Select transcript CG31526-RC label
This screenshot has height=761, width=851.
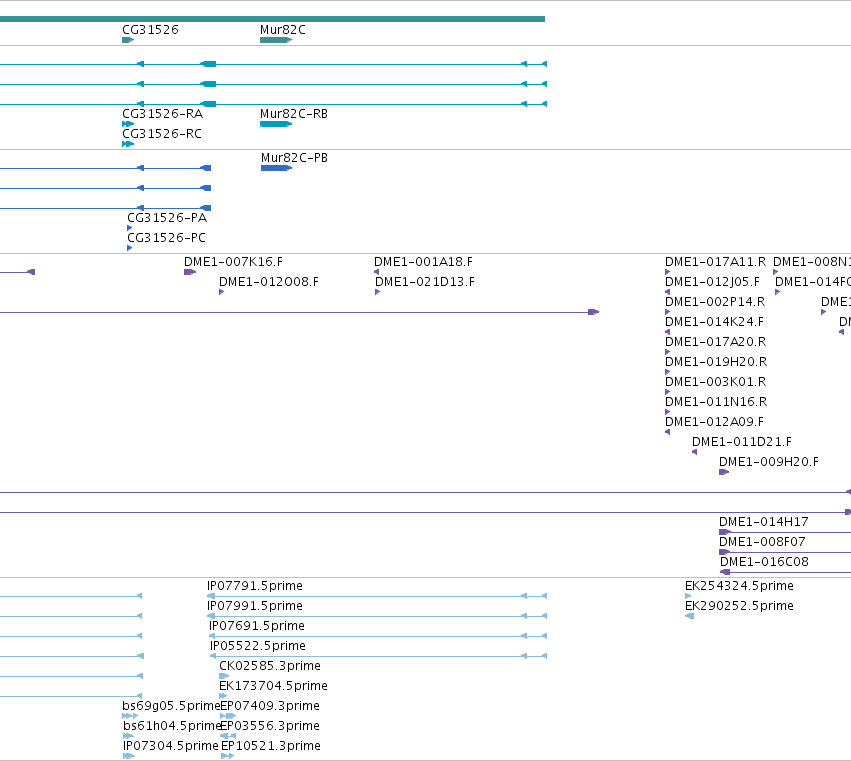(162, 134)
